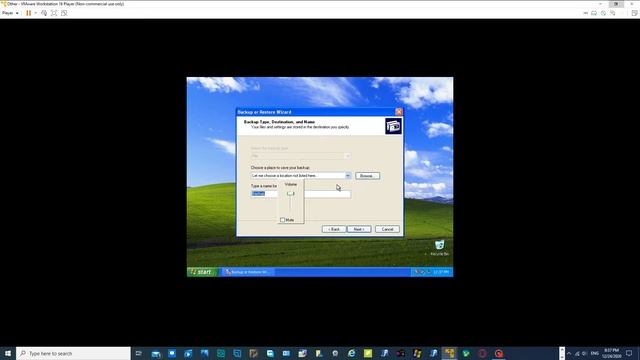640x360 pixels.
Task: Pause the virtual machine with orange pause icon
Action: [29, 13]
